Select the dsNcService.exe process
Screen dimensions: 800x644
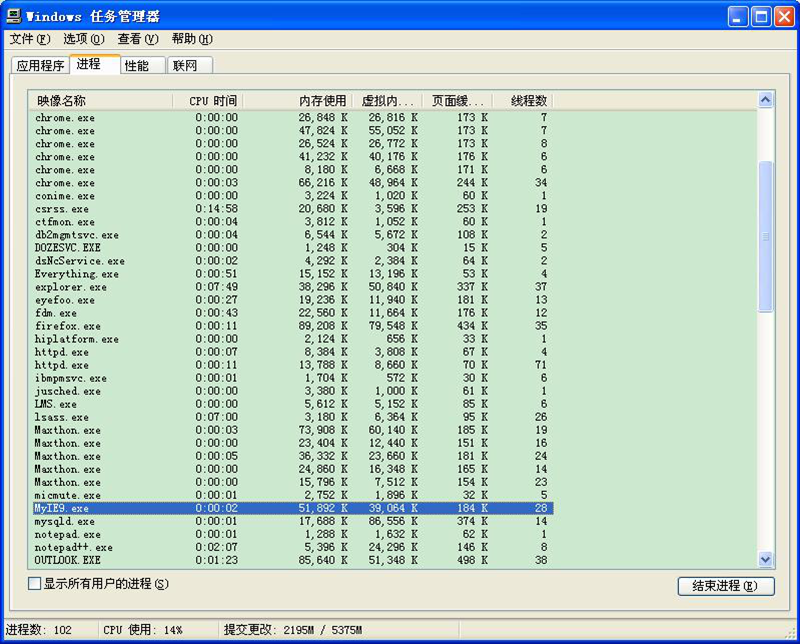point(293,261)
